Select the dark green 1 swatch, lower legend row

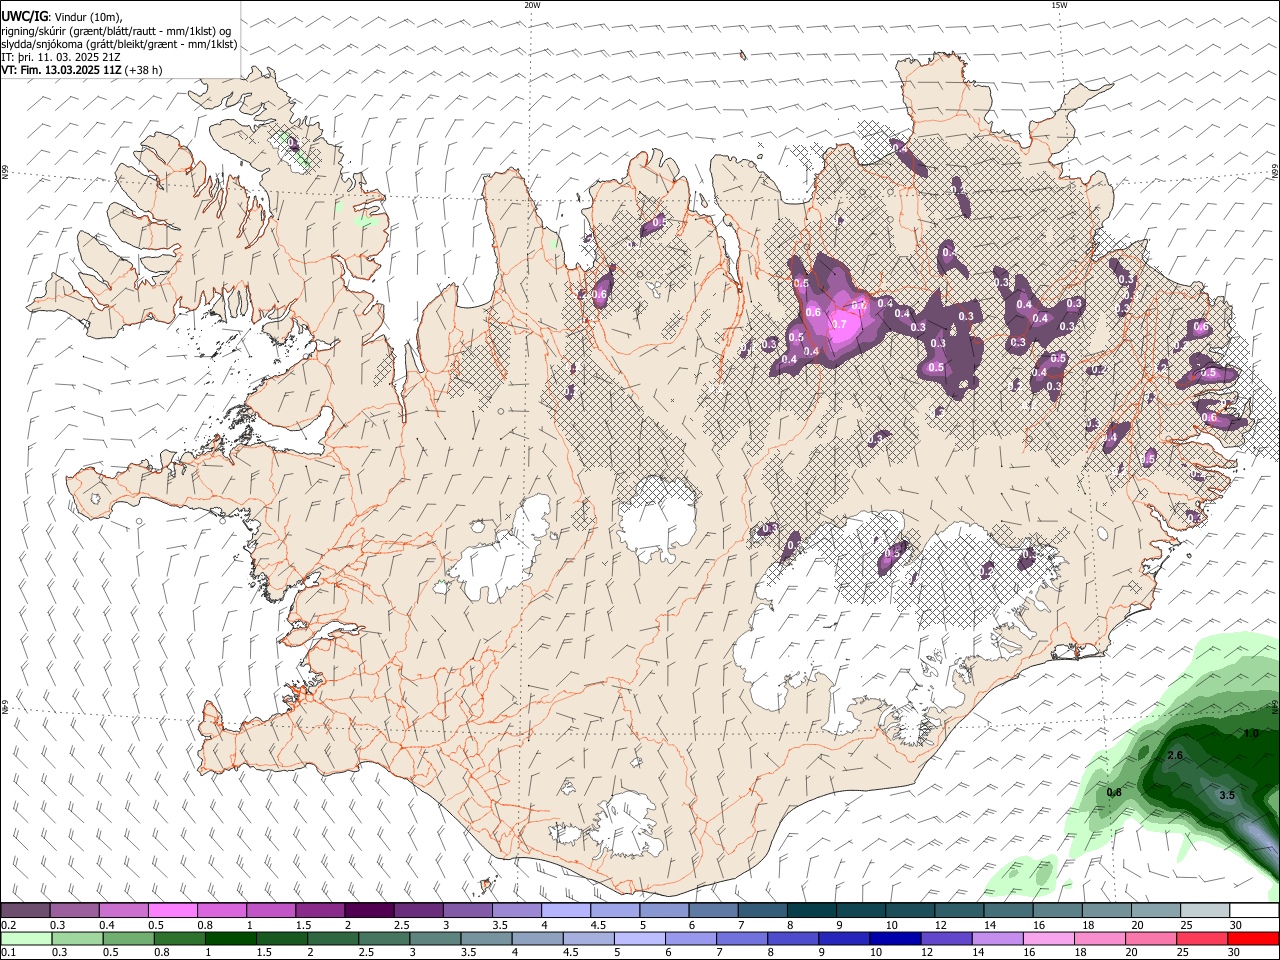[230, 938]
